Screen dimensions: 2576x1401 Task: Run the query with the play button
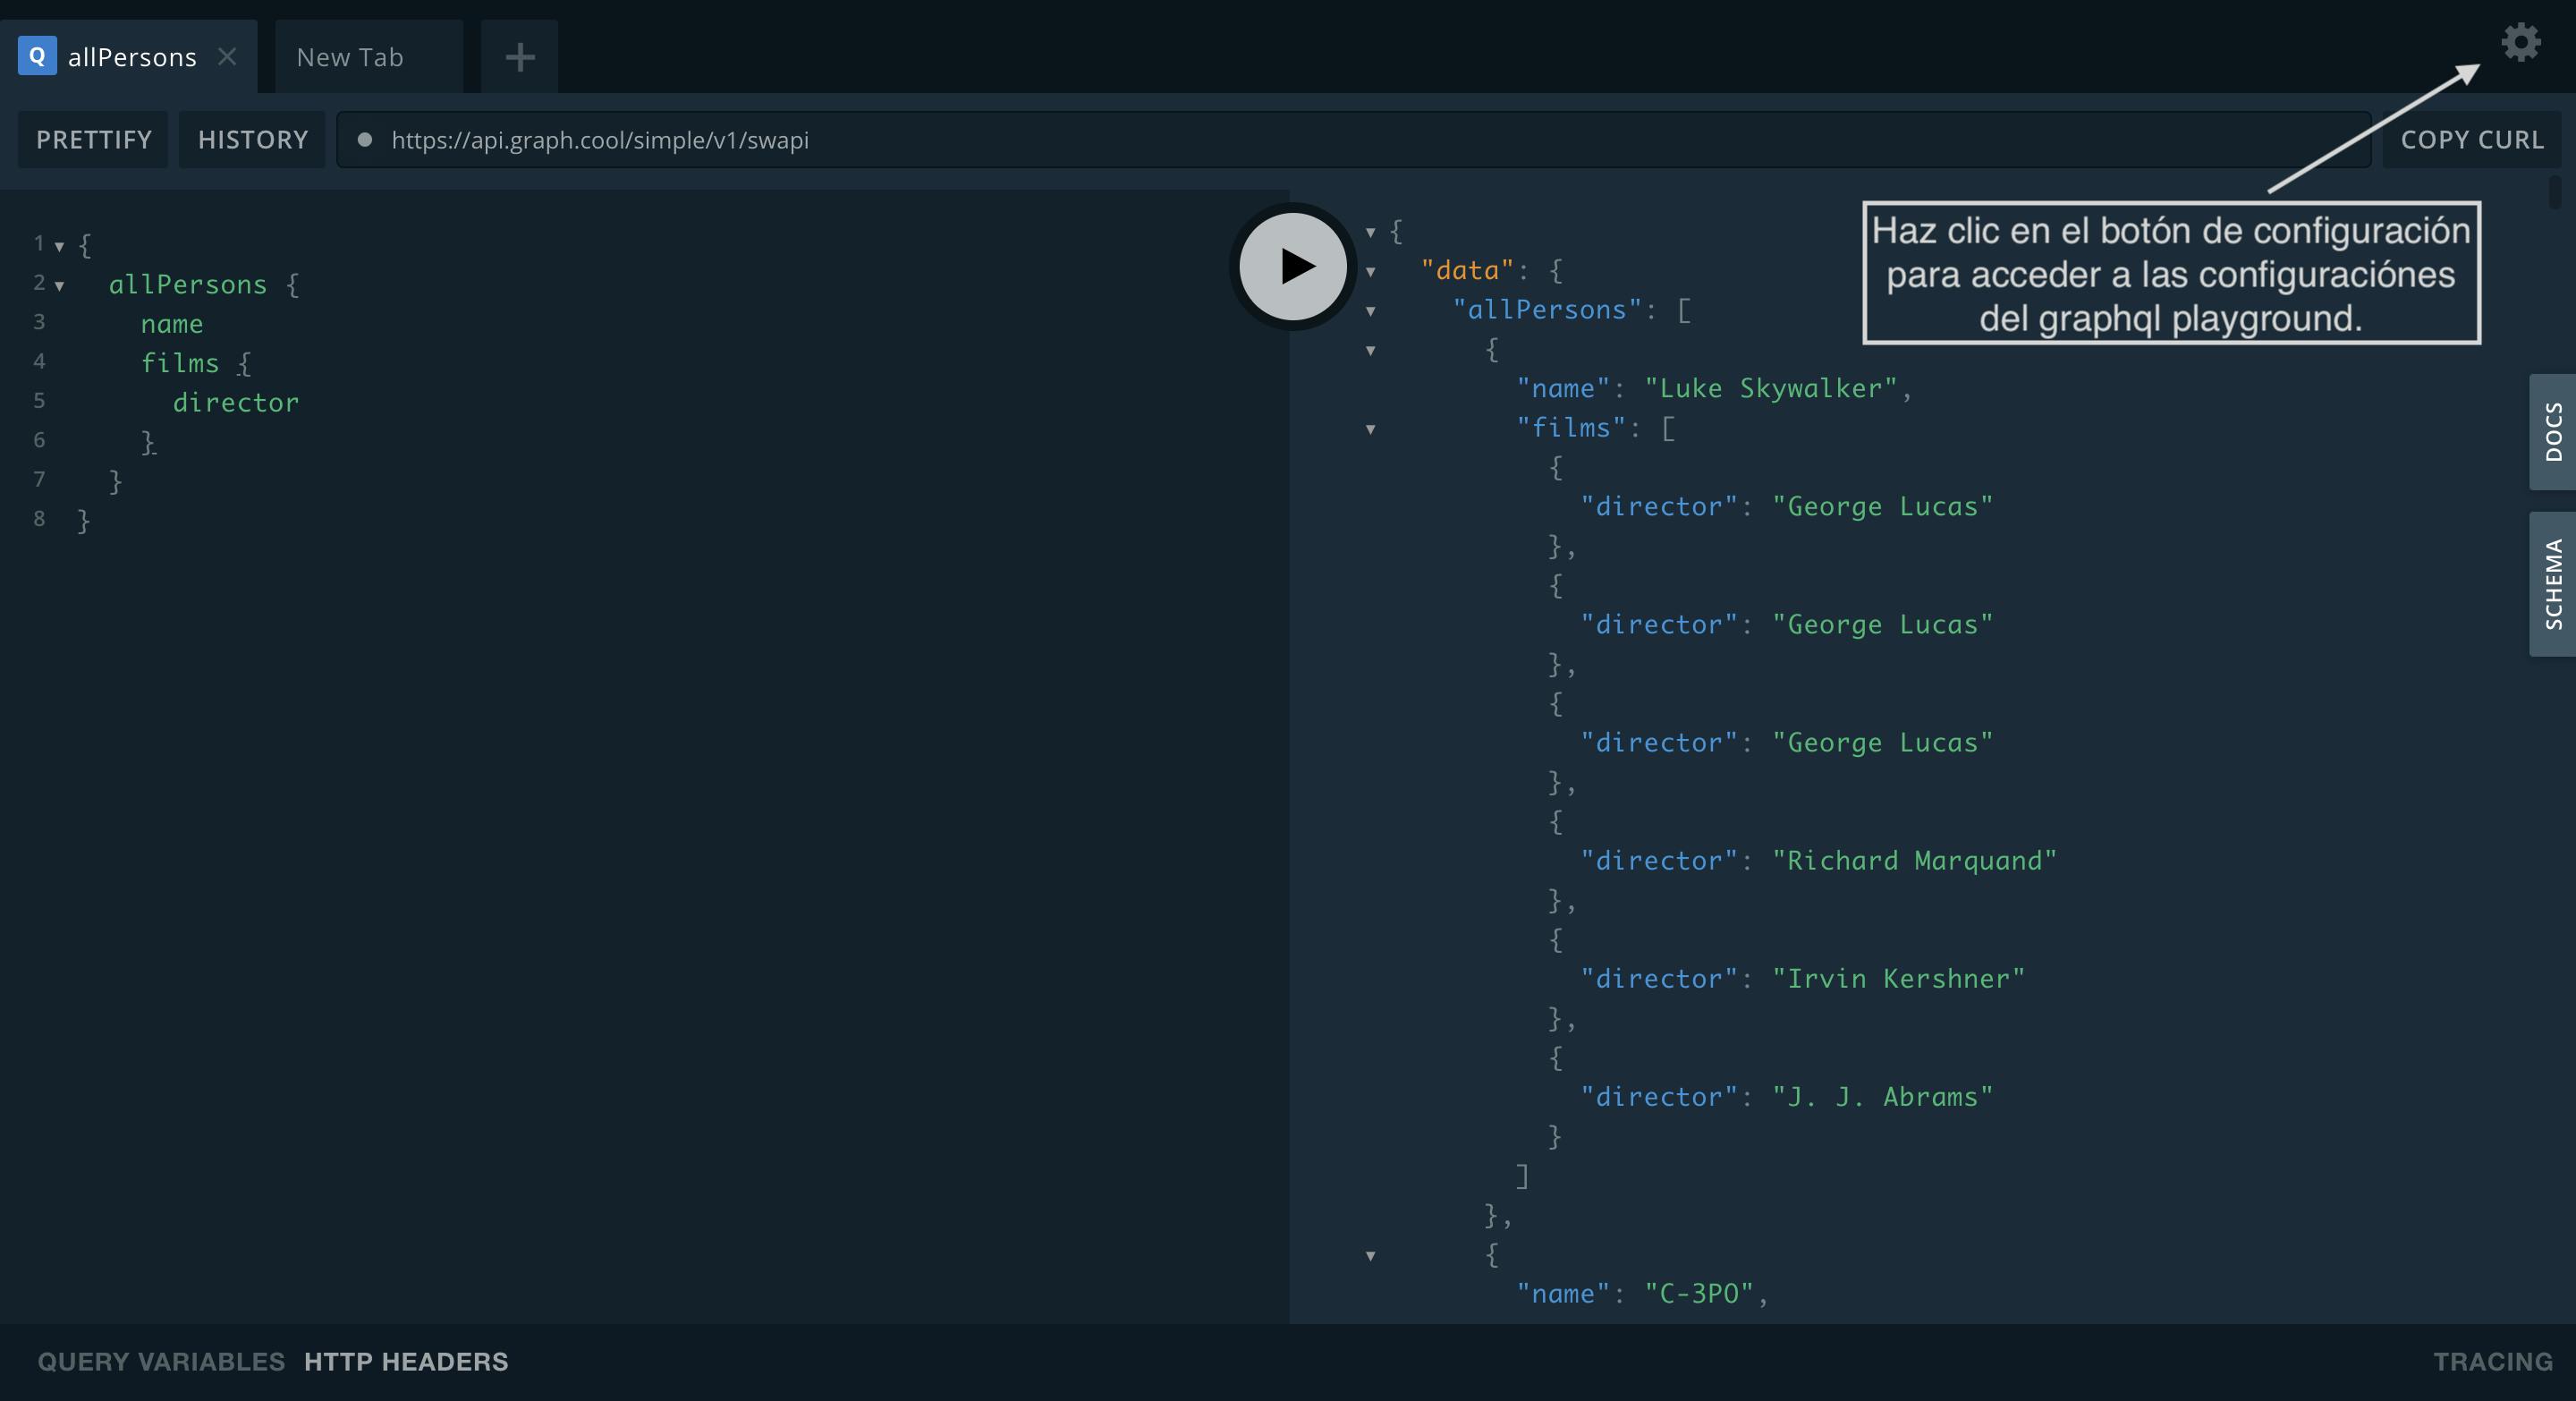1293,266
